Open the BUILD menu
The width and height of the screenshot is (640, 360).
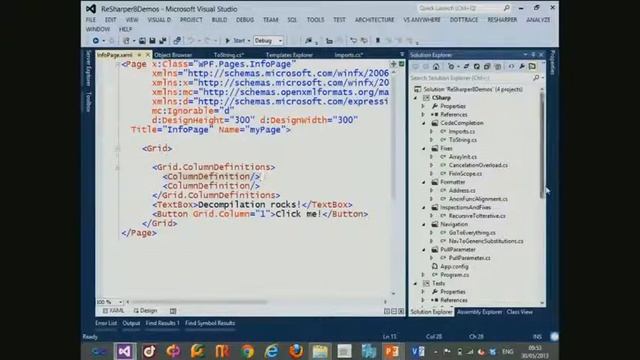tap(219, 20)
